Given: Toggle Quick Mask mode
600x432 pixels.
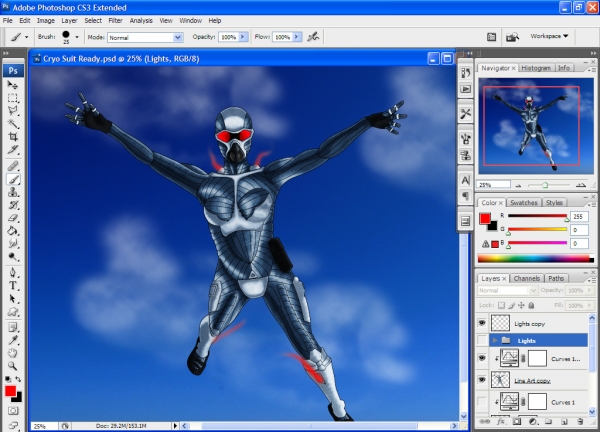Looking at the screenshot, I should point(13,411).
